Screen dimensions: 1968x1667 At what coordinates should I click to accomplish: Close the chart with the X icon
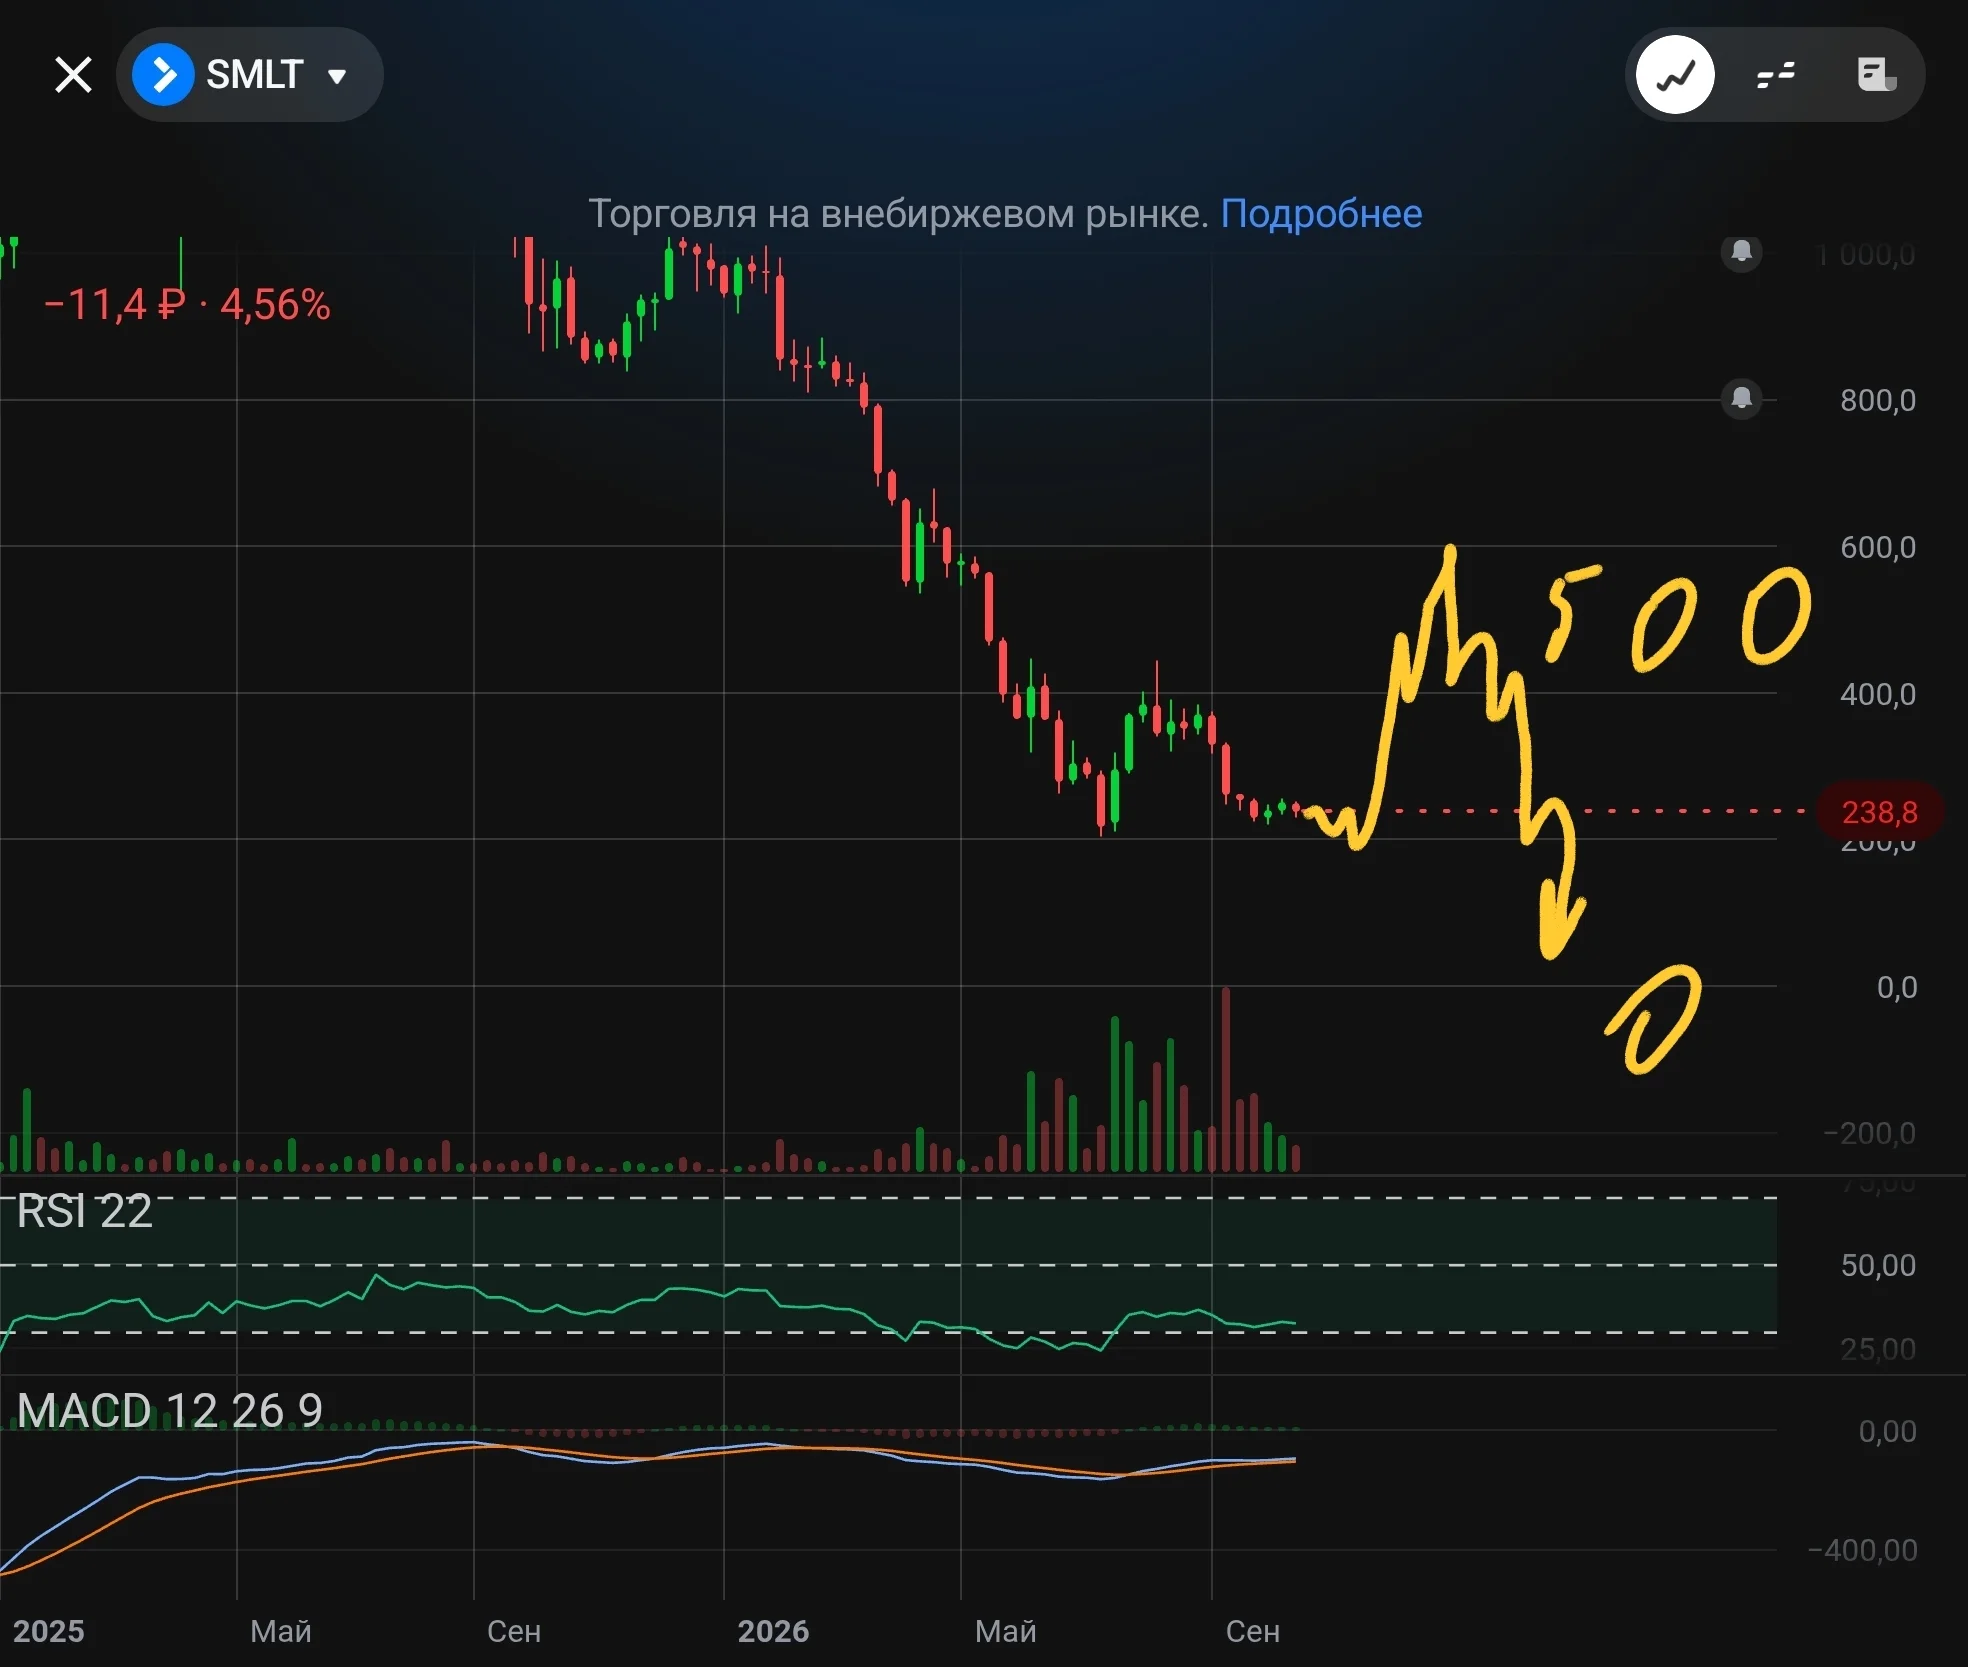pyautogui.click(x=73, y=75)
